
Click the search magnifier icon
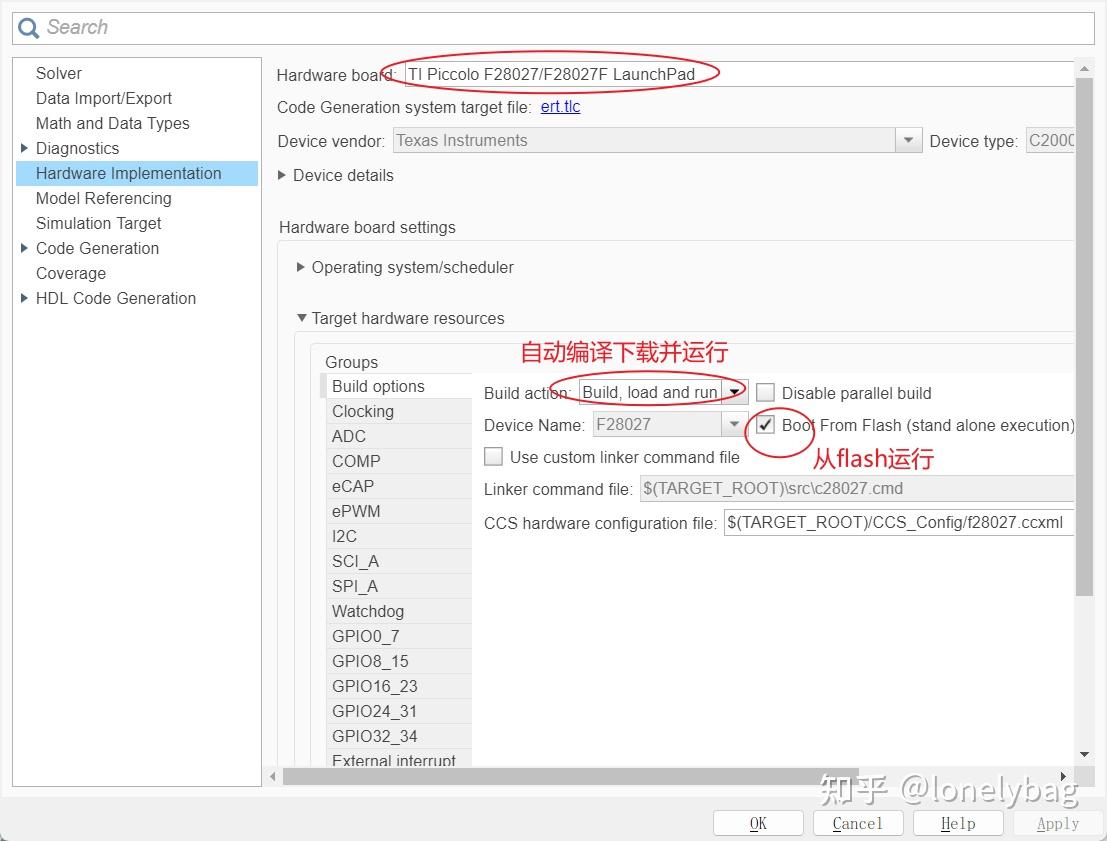tap(28, 28)
